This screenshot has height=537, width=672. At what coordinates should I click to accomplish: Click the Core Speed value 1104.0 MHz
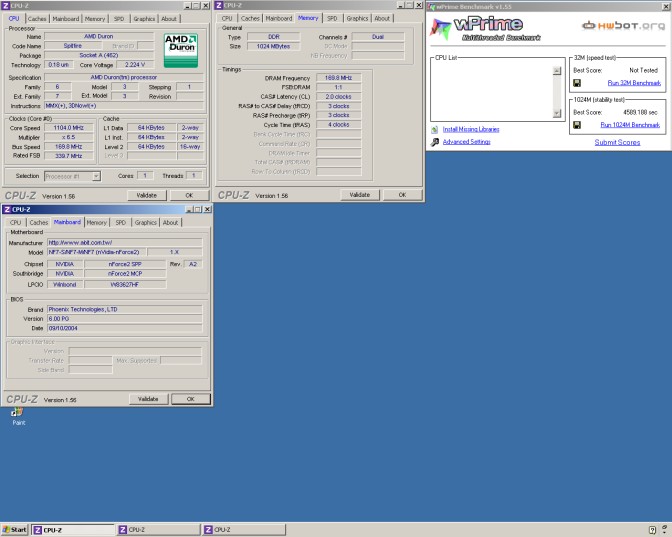(69, 128)
